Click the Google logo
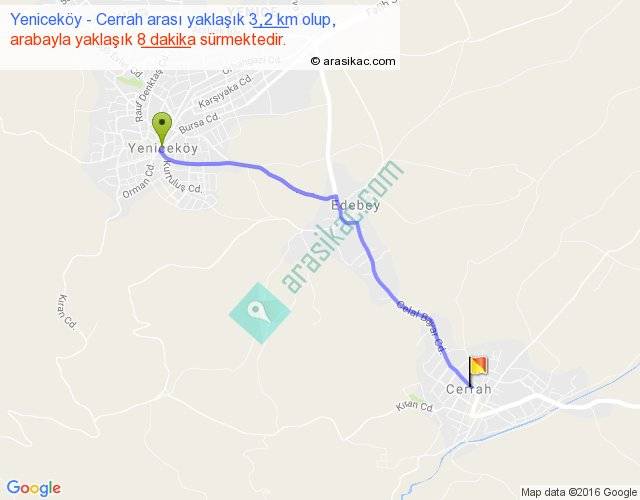The width and height of the screenshot is (640, 500). (x=34, y=488)
